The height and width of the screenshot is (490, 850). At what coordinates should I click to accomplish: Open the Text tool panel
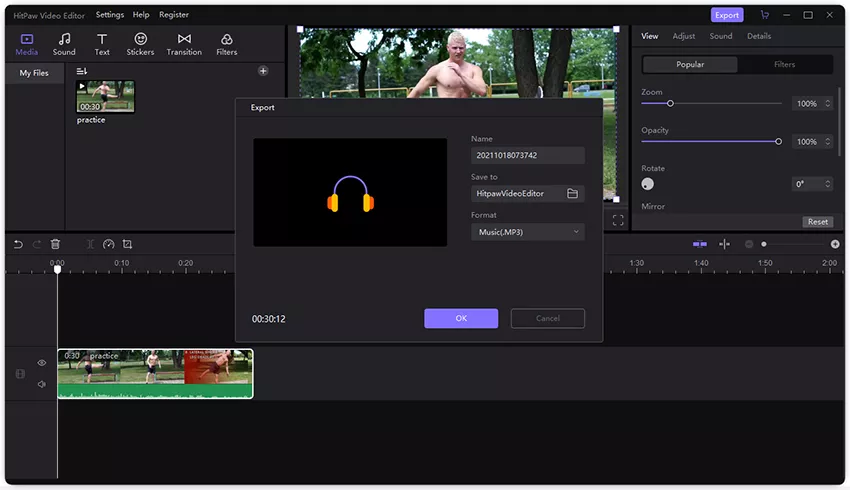pyautogui.click(x=102, y=44)
